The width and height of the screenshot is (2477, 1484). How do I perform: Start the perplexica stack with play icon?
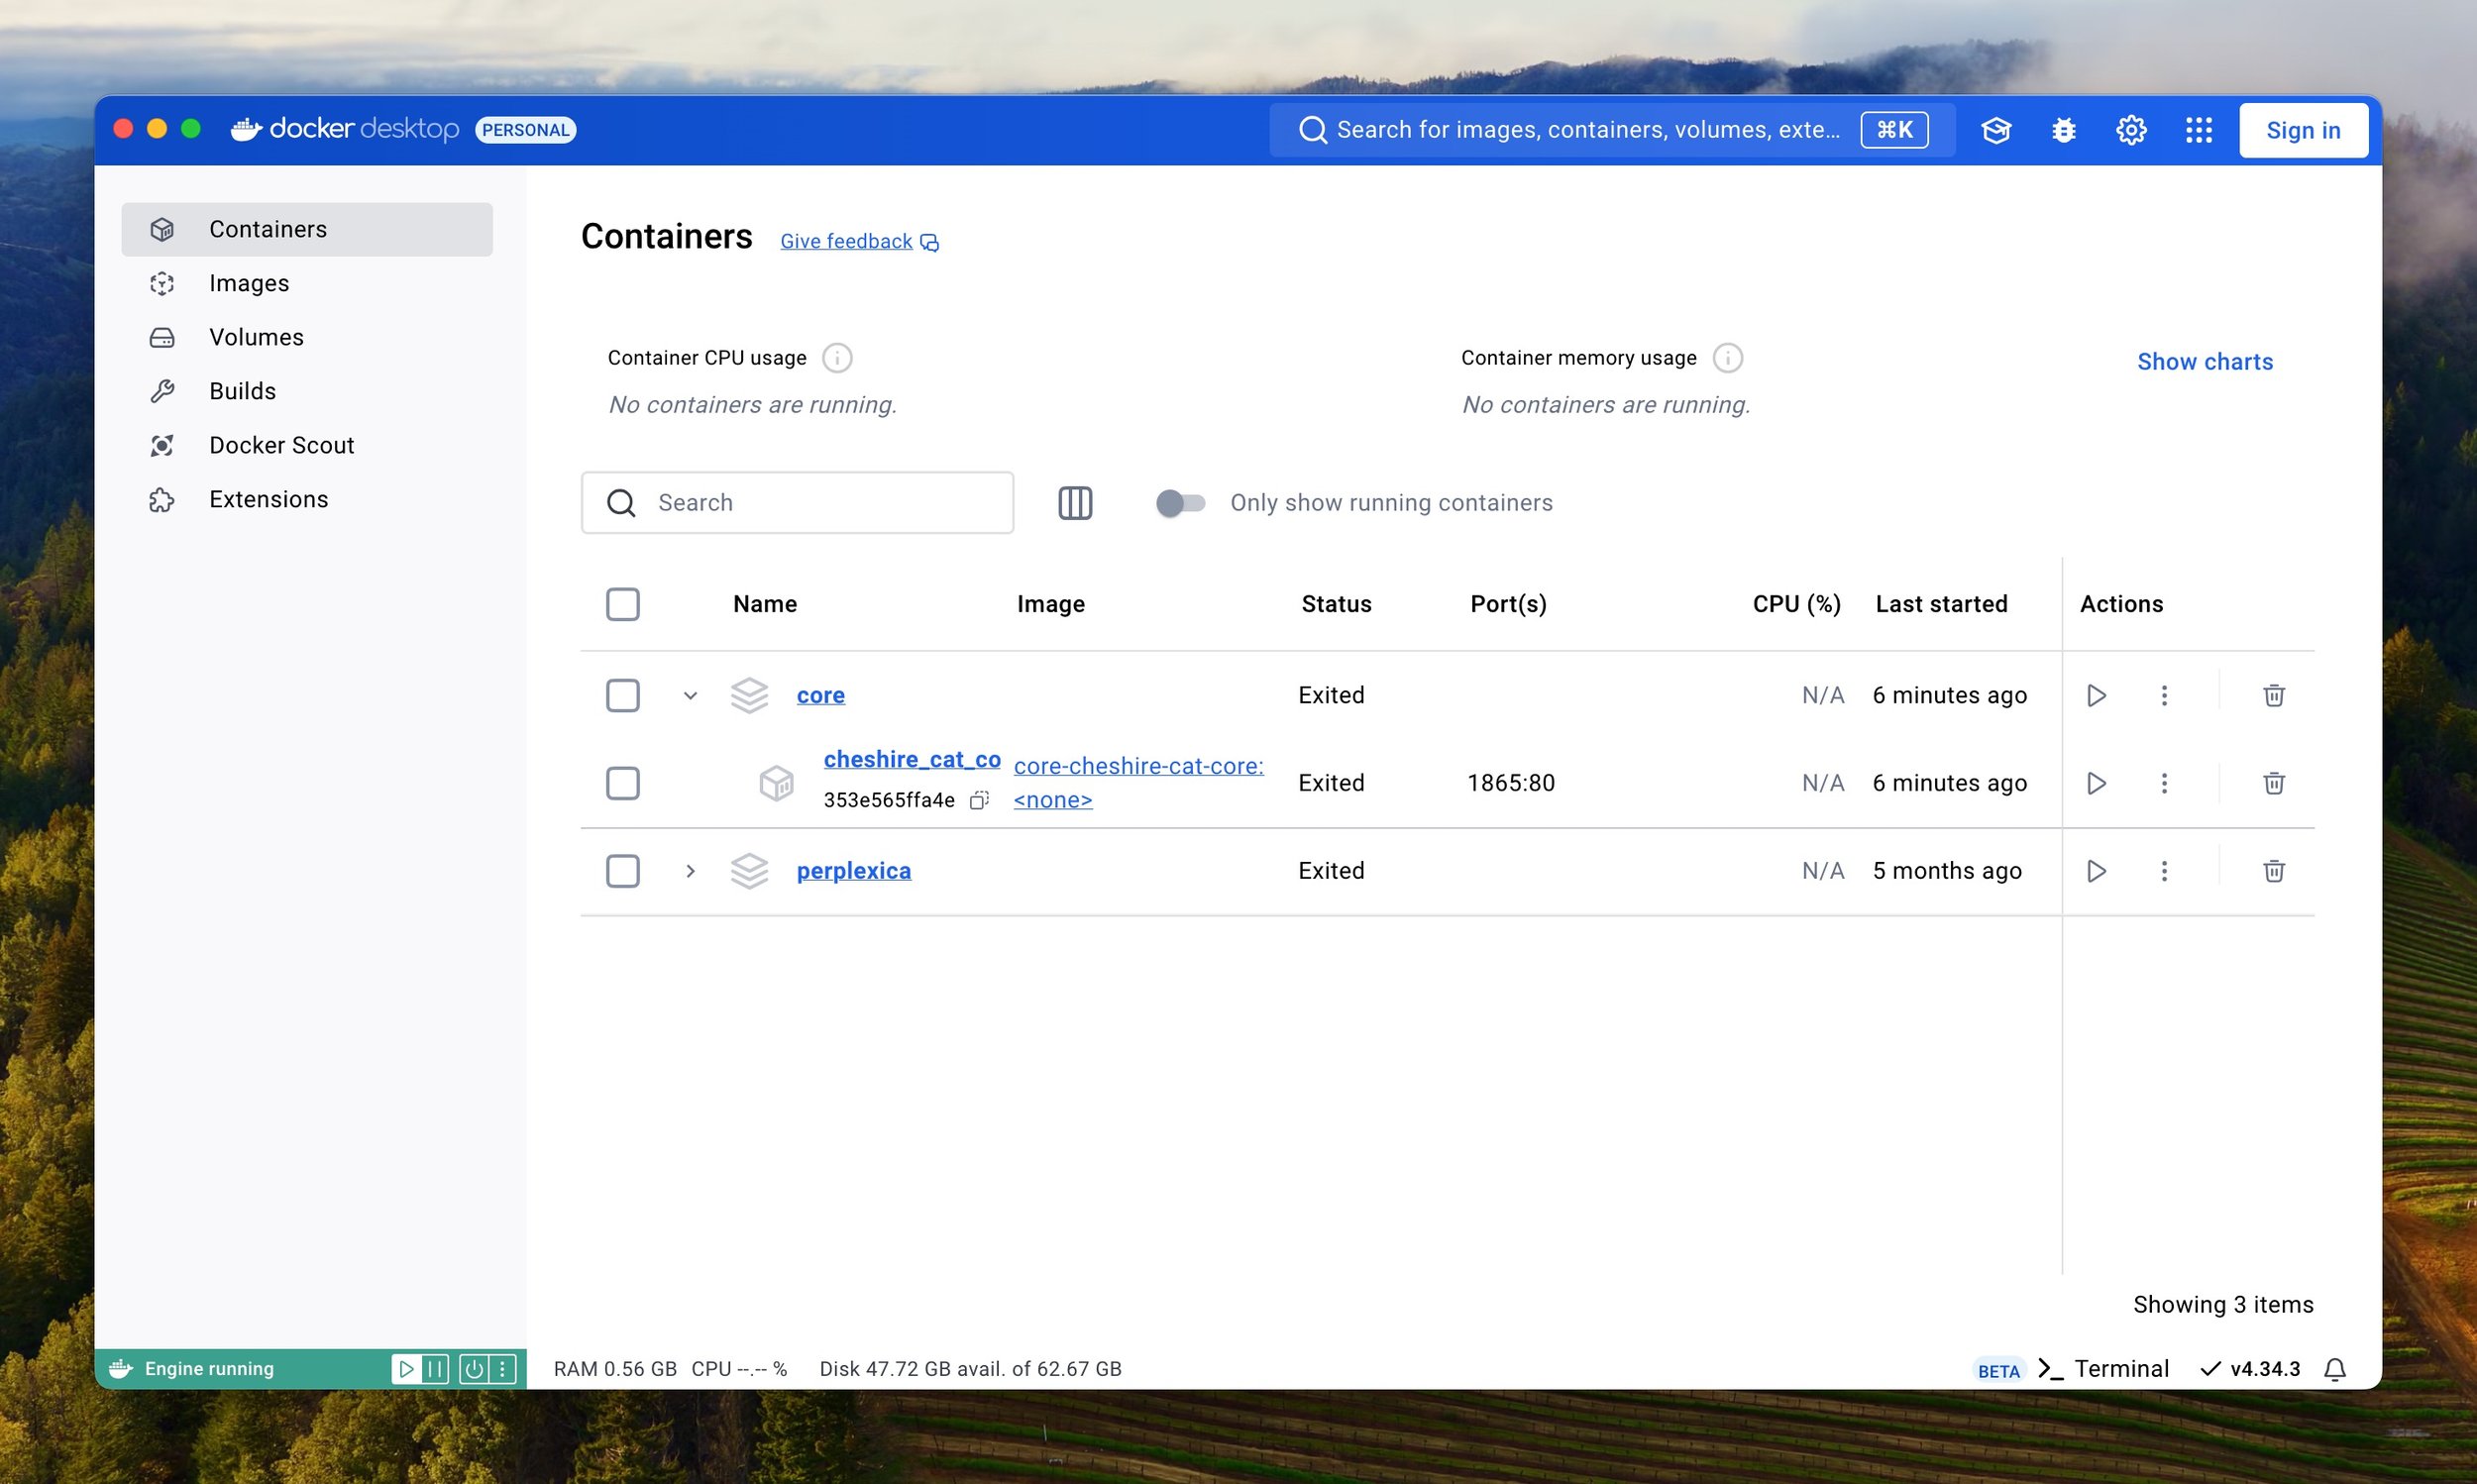click(2097, 871)
